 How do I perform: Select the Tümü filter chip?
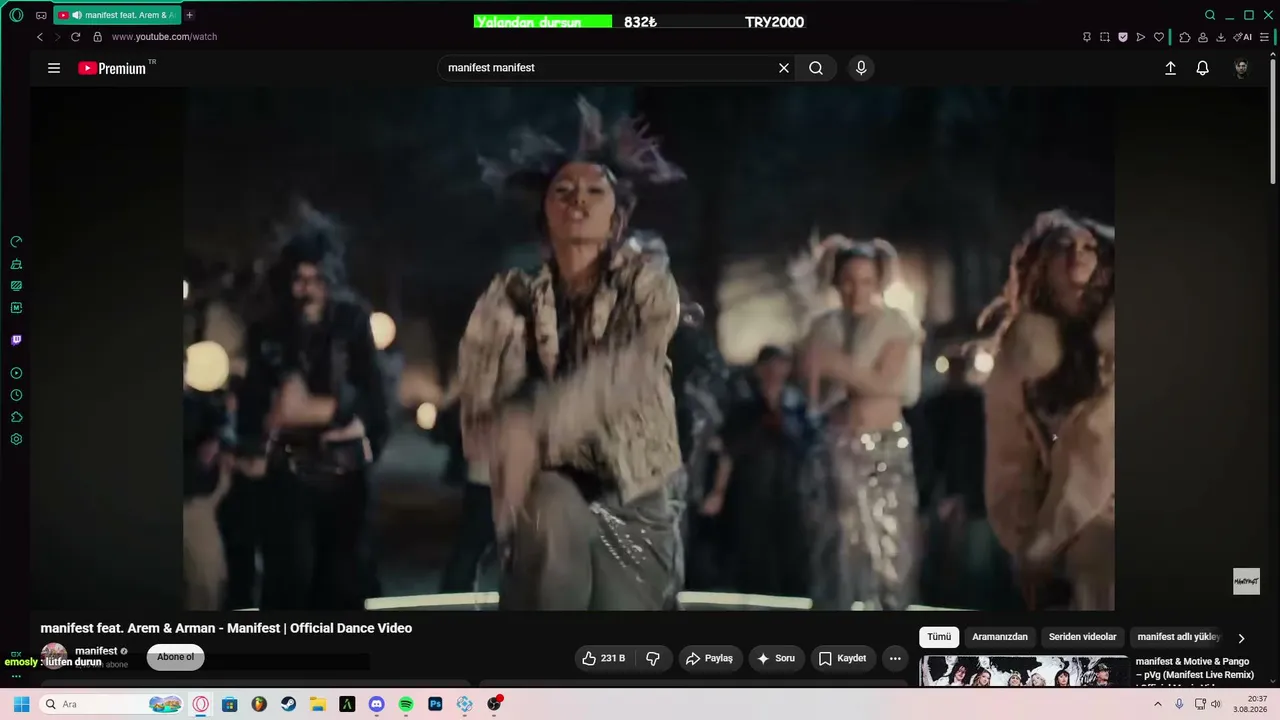pos(939,637)
